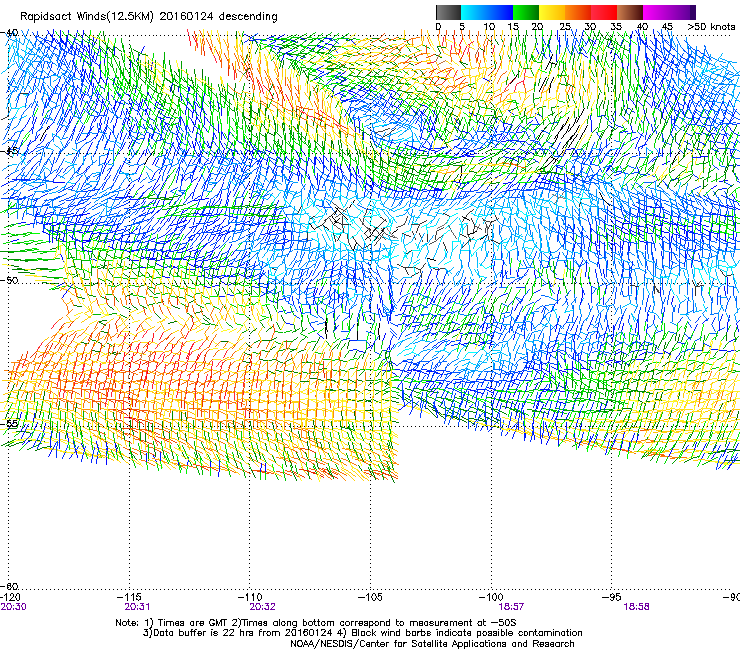Image resolution: width=740 pixels, height=650 pixels.
Task: Click the cyan 5-10 knots legend color
Action: click(x=474, y=12)
